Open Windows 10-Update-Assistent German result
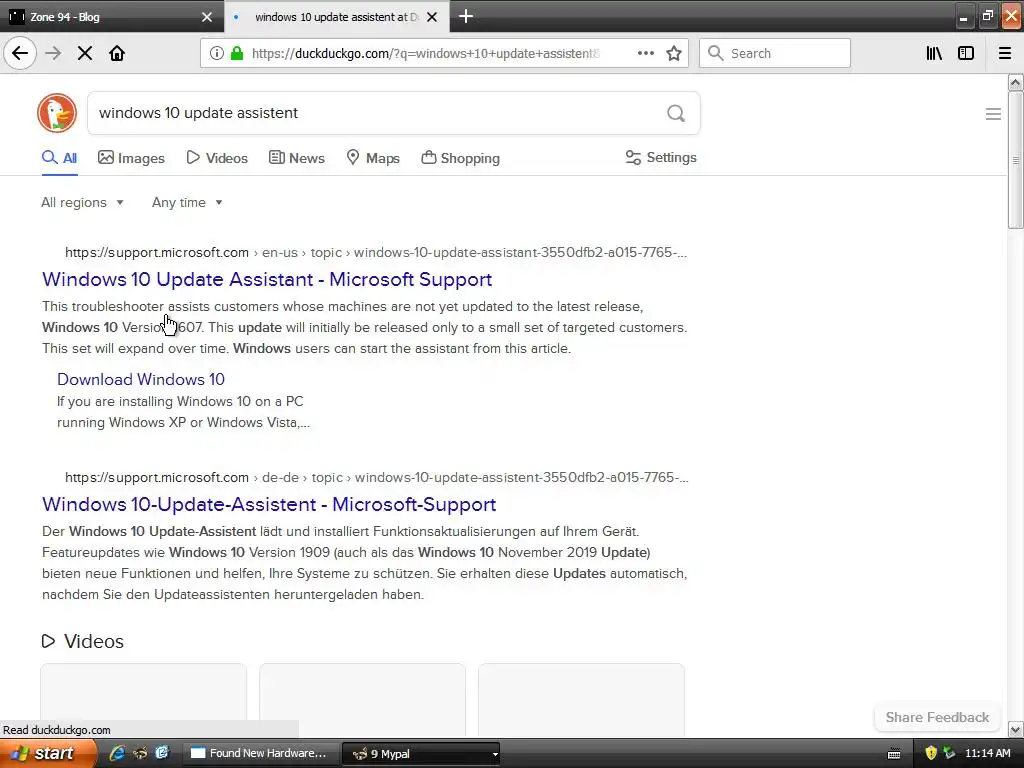Viewport: 1024px width, 768px height. point(269,504)
